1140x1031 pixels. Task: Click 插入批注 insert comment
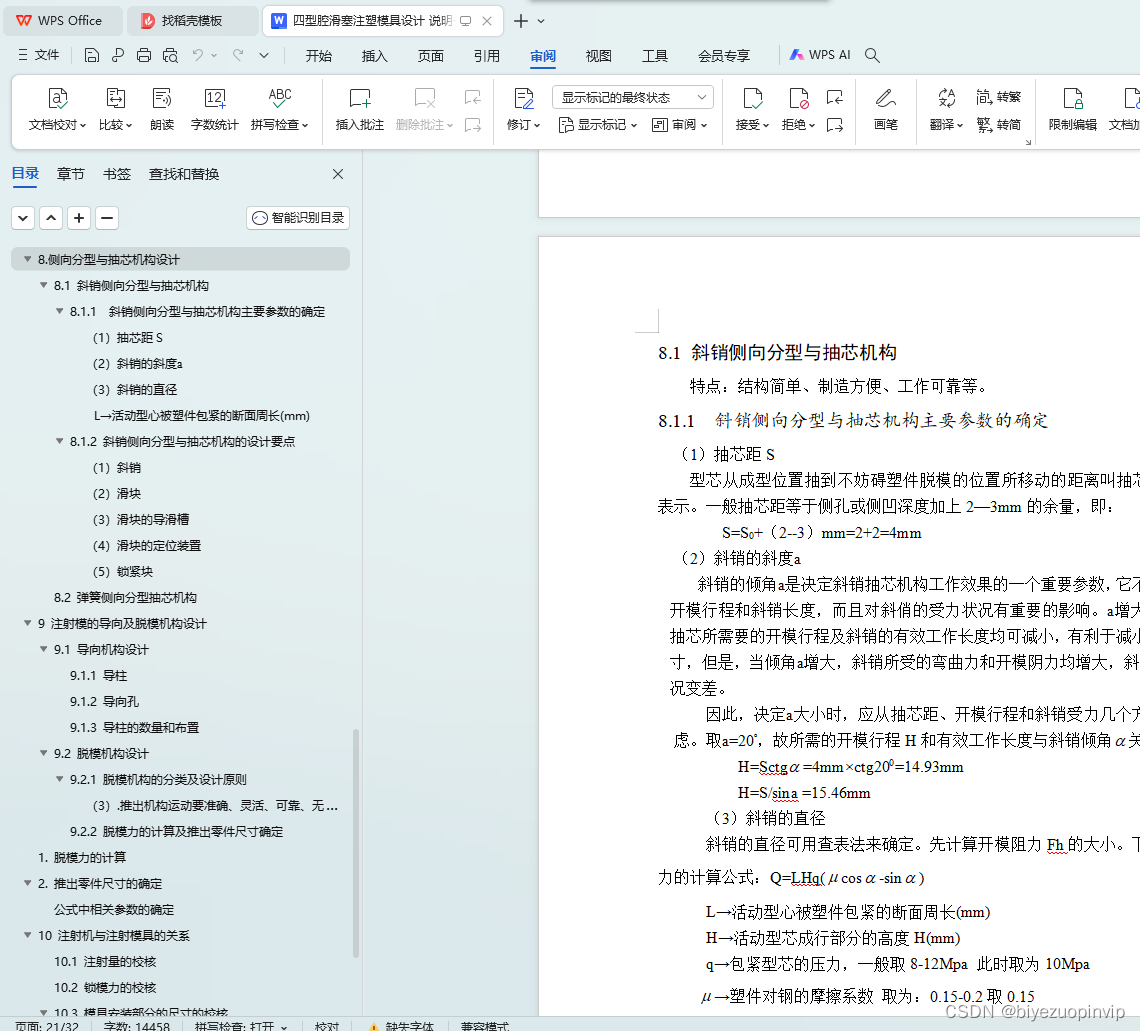coord(360,109)
